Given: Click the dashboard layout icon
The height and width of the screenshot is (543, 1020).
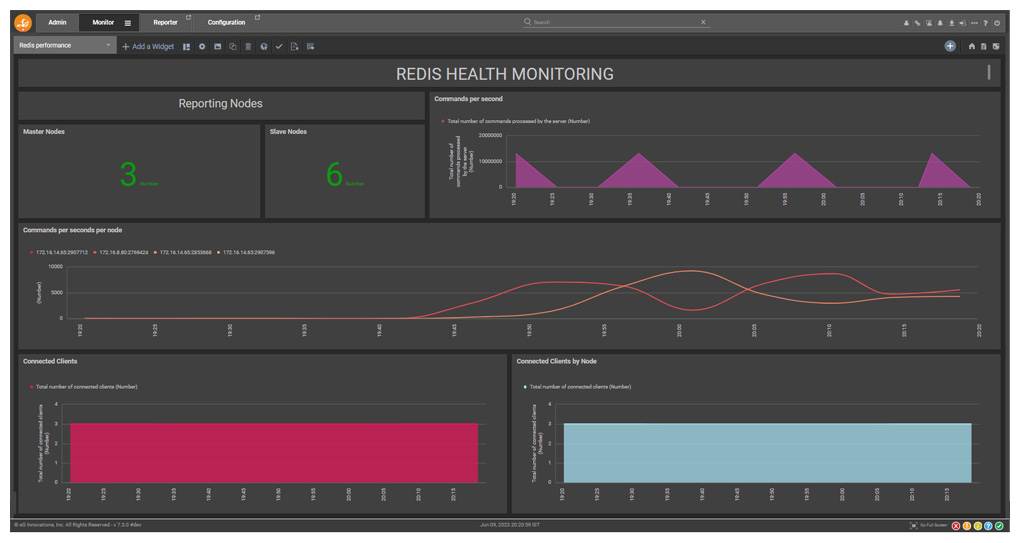Looking at the screenshot, I should coord(187,47).
